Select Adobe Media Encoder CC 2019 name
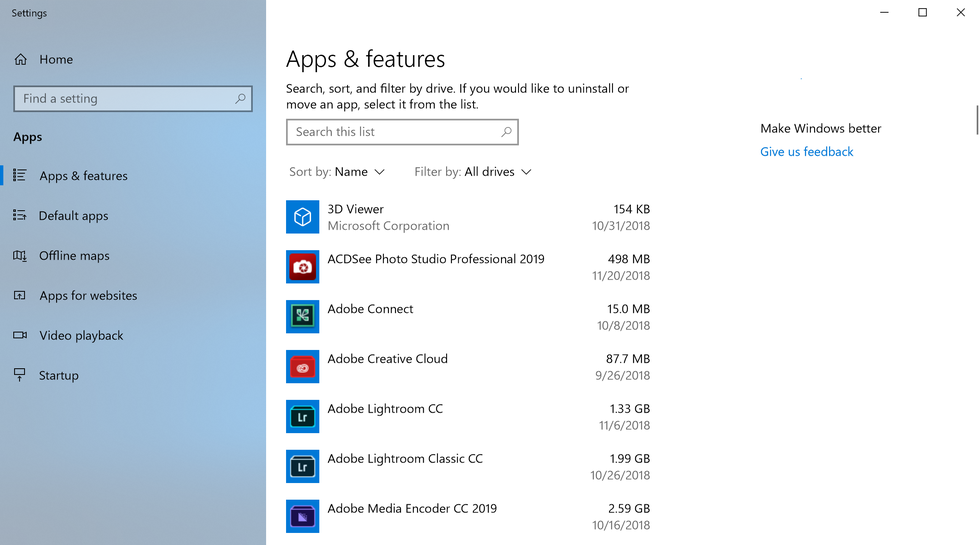Viewport: 980px width, 545px height. [x=412, y=509]
